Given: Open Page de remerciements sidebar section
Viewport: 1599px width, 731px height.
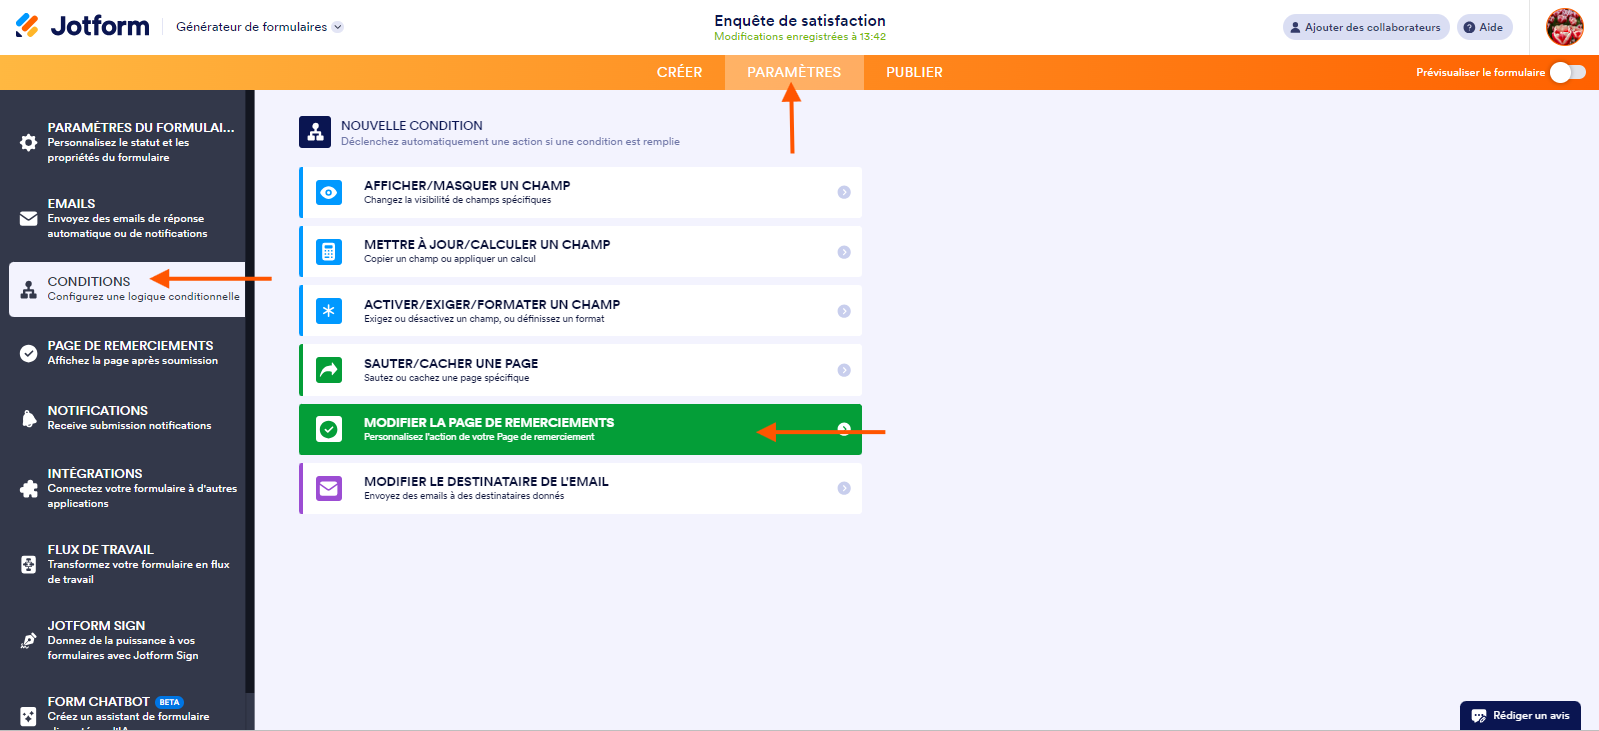Looking at the screenshot, I should click(x=127, y=353).
